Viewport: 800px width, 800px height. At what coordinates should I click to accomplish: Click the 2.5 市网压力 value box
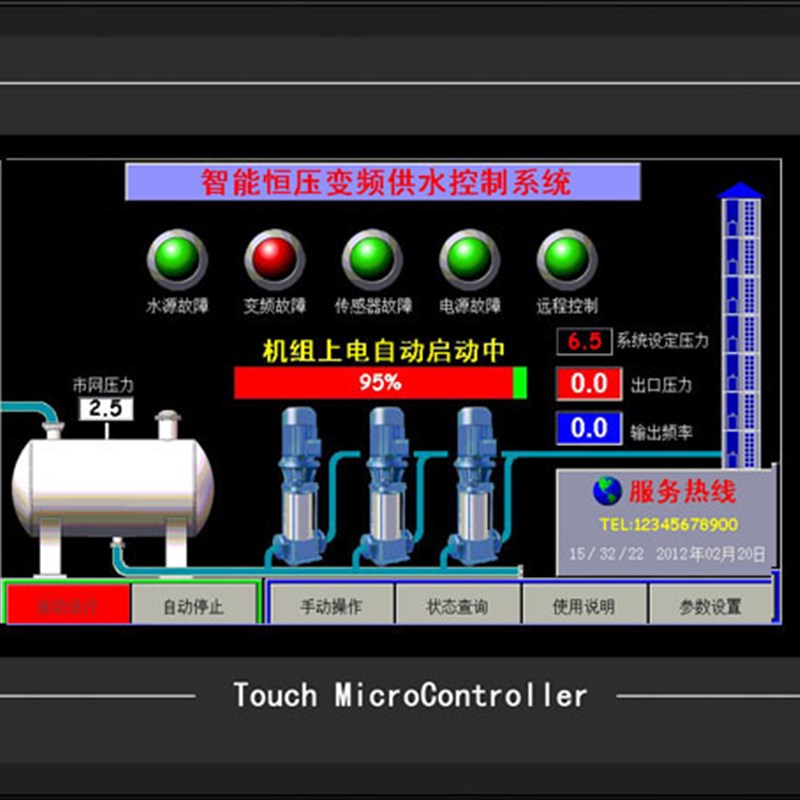[x=106, y=409]
